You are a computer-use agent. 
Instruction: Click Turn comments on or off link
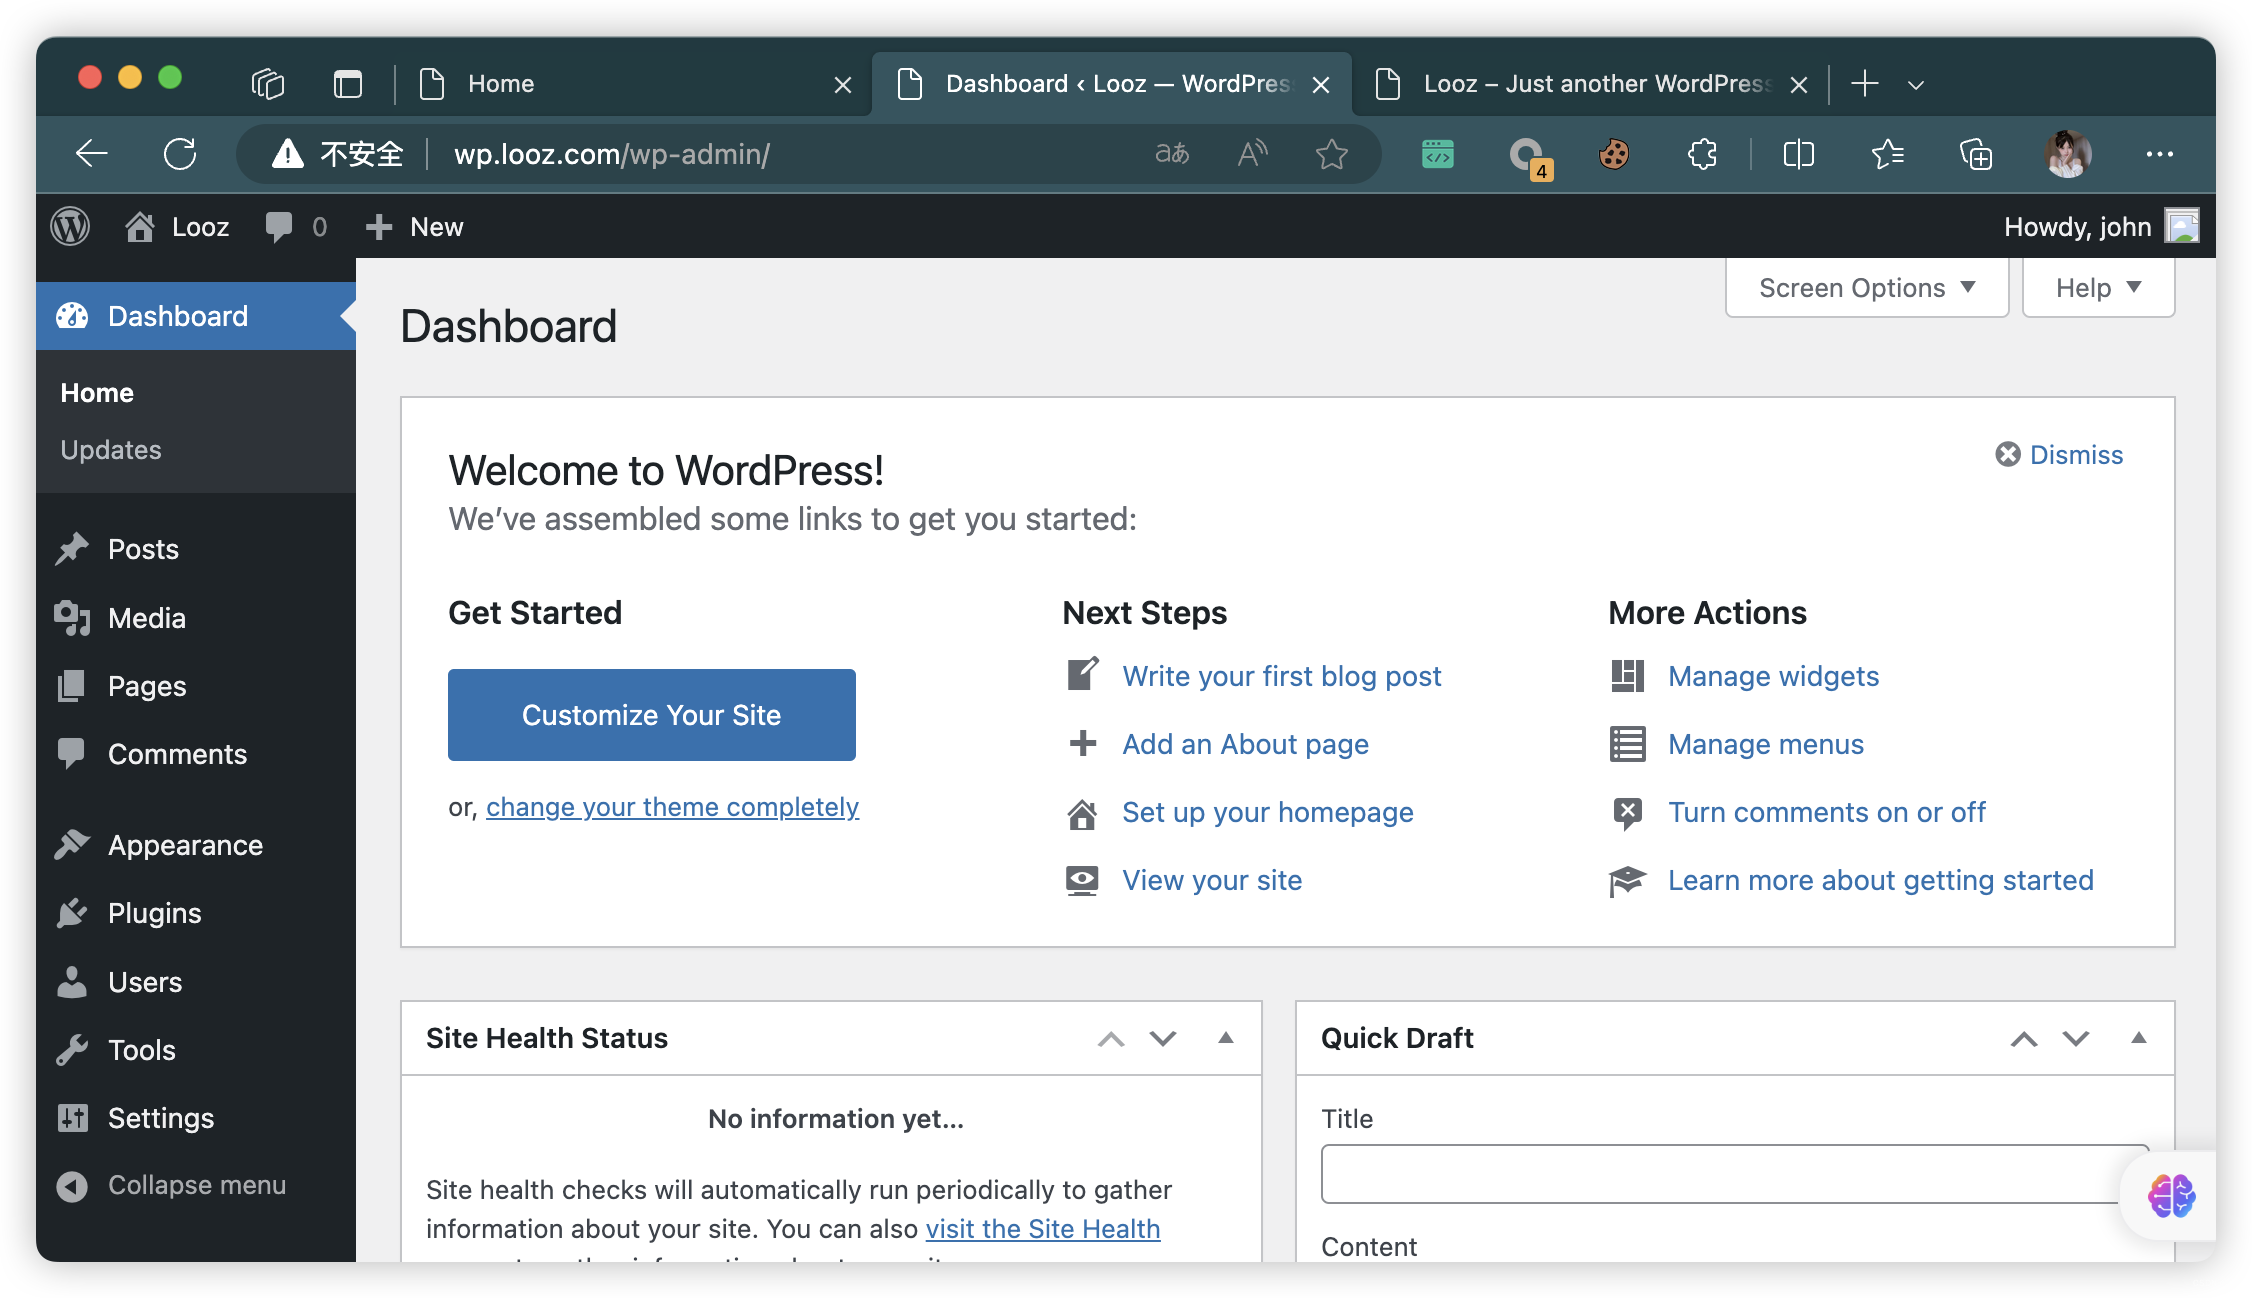[x=1826, y=812]
